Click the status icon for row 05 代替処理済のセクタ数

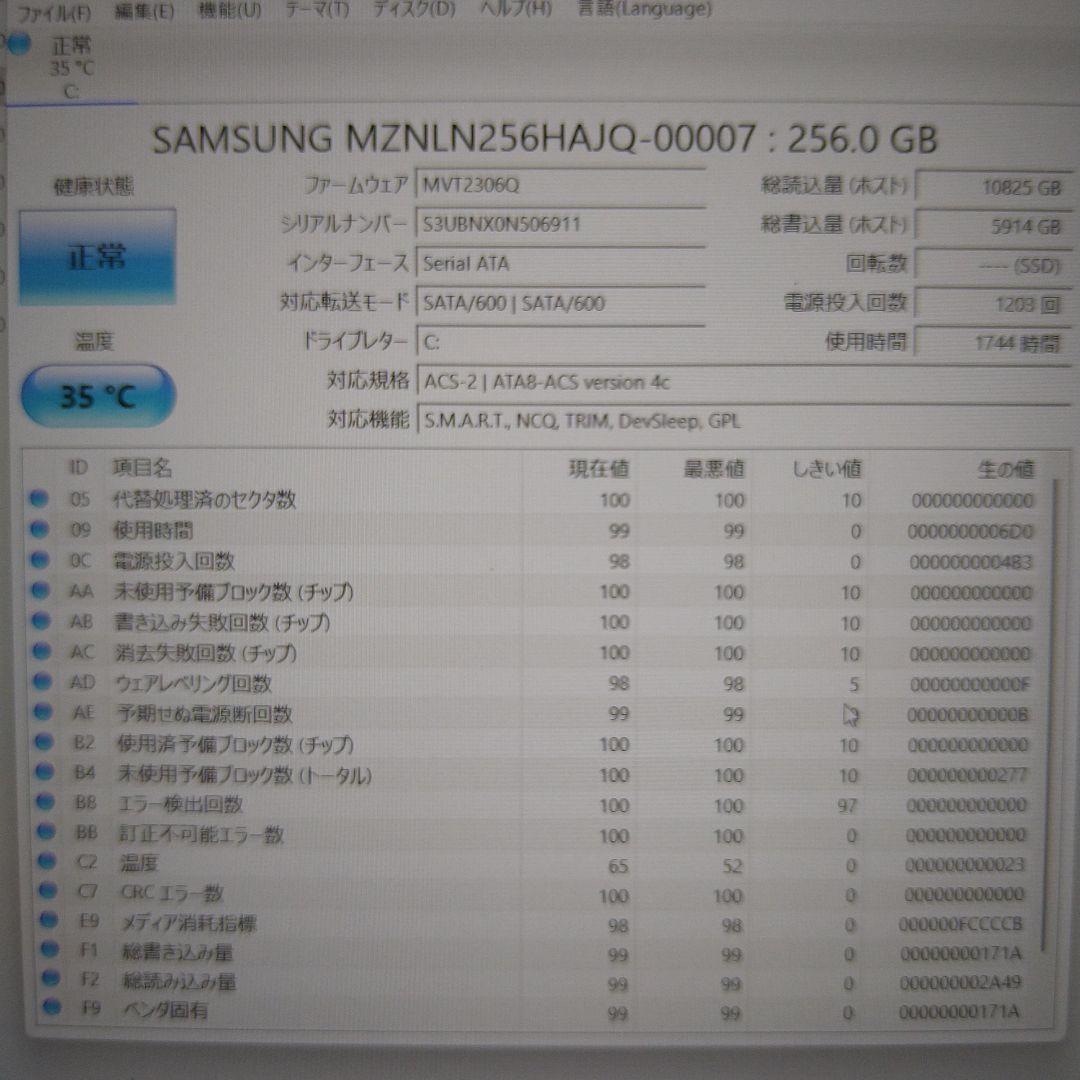pos(39,498)
